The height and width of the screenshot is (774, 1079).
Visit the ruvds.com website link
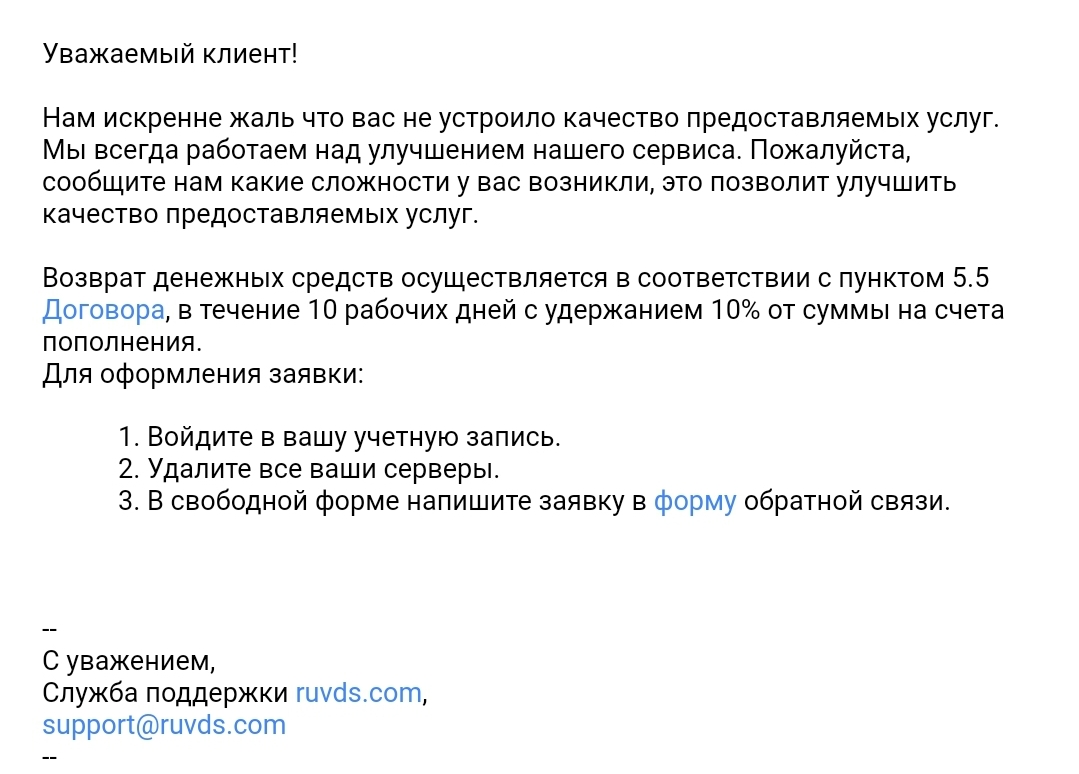(359, 693)
